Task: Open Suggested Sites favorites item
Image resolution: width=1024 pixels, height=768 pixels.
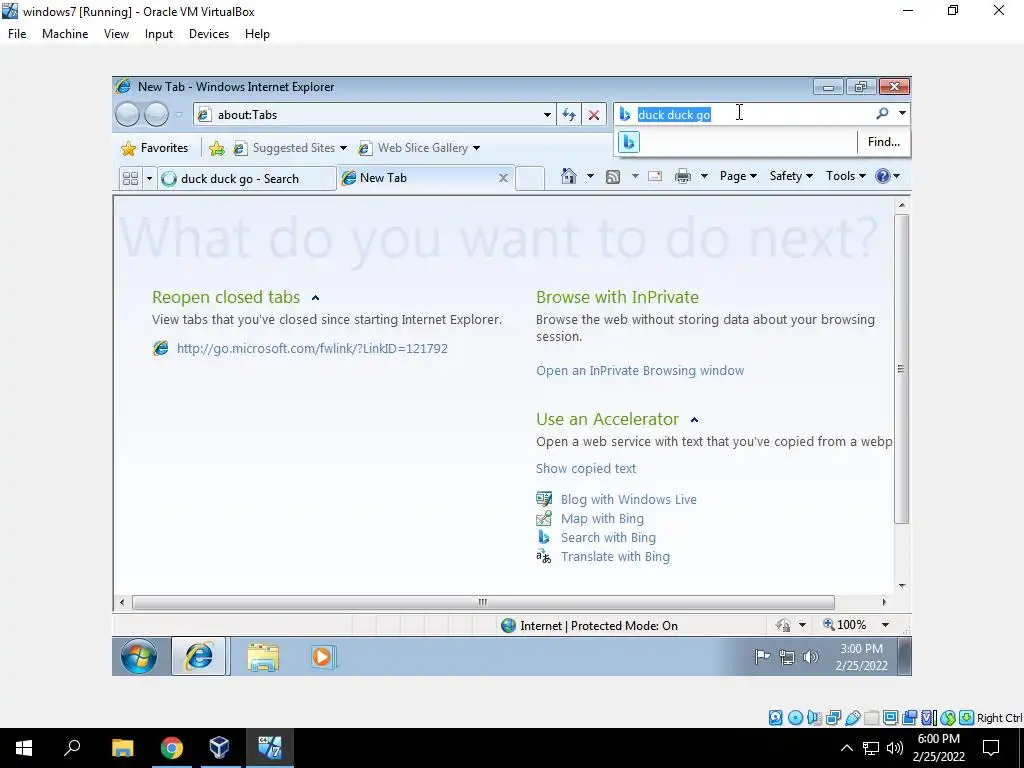Action: [x=290, y=148]
